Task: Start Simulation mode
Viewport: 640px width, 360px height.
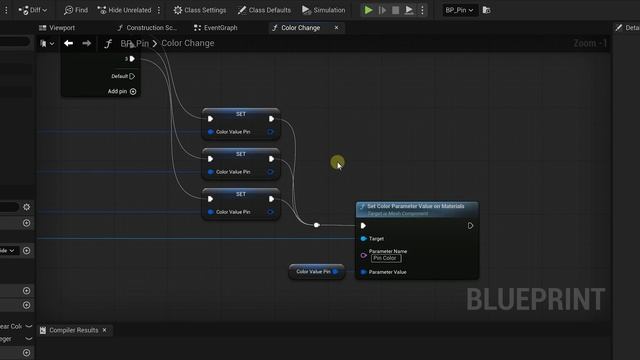Action: click(x=323, y=10)
